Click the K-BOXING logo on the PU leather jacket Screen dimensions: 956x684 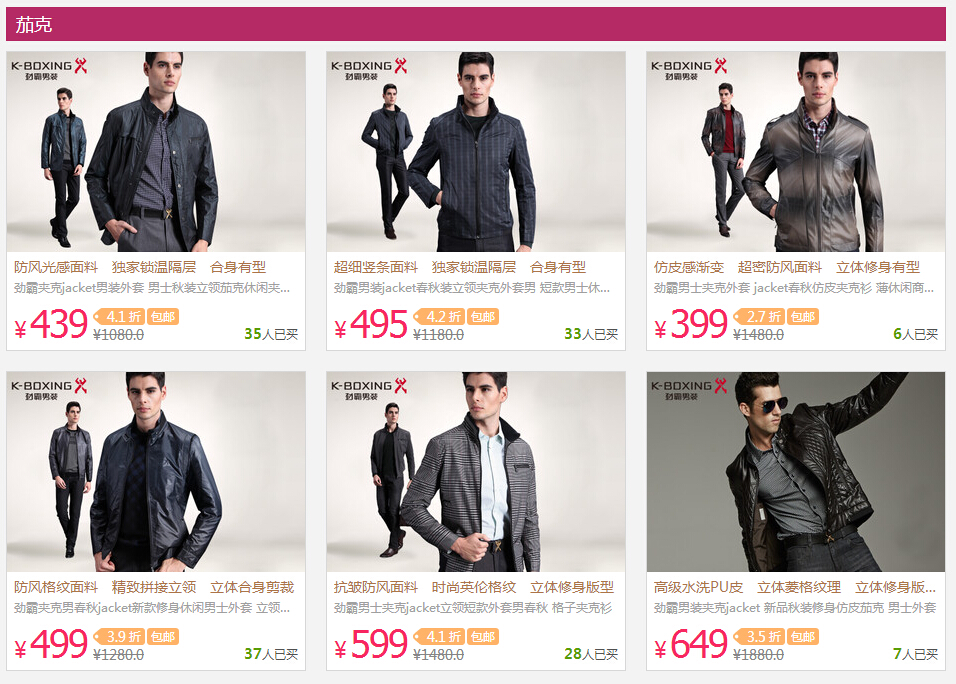tap(689, 389)
